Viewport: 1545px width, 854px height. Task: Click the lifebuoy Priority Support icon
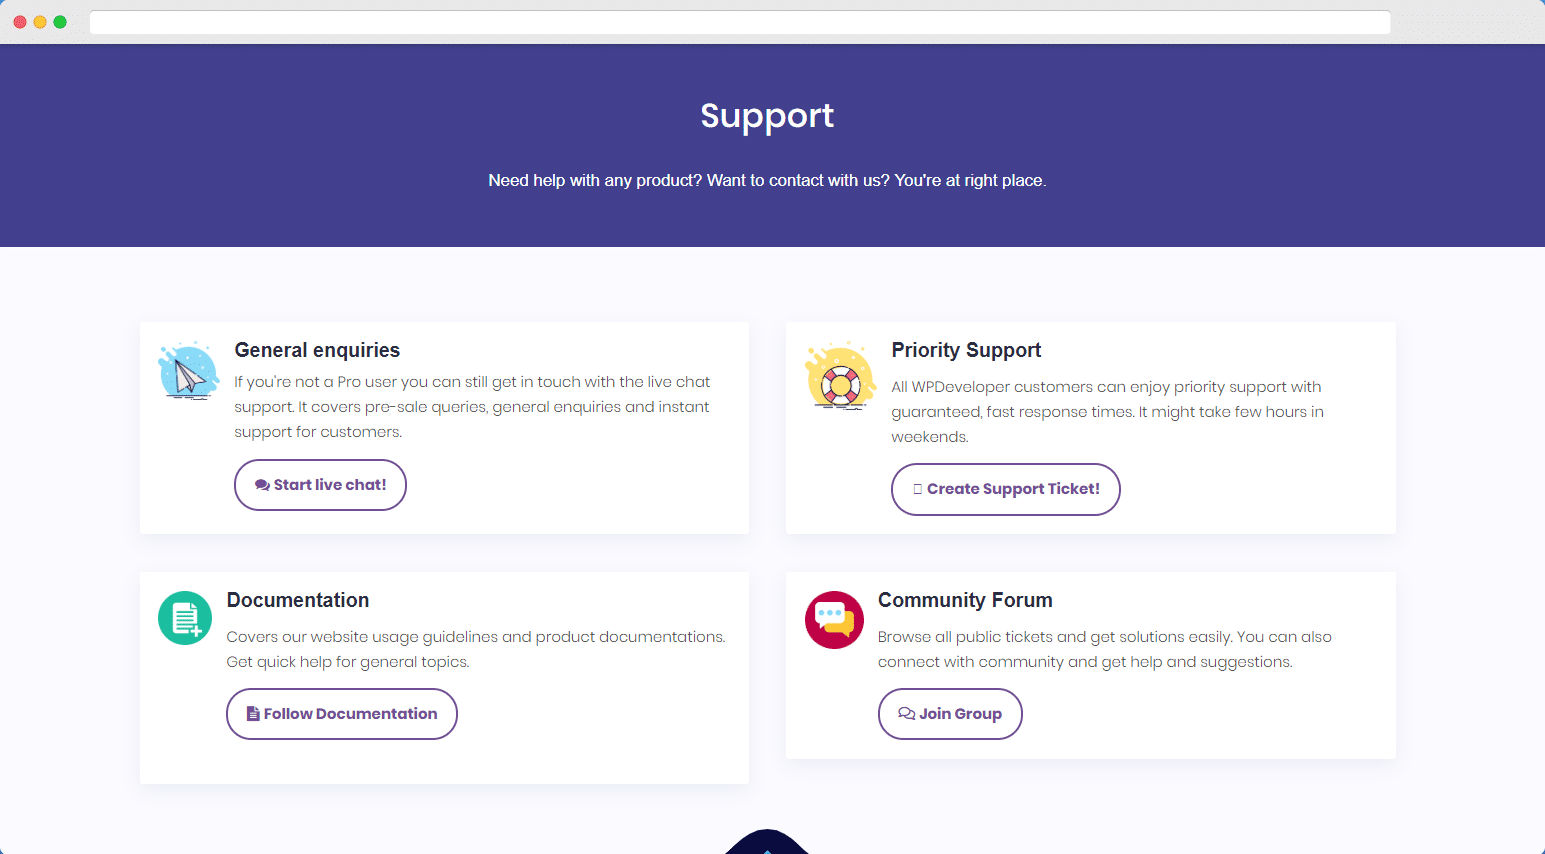tap(840, 376)
